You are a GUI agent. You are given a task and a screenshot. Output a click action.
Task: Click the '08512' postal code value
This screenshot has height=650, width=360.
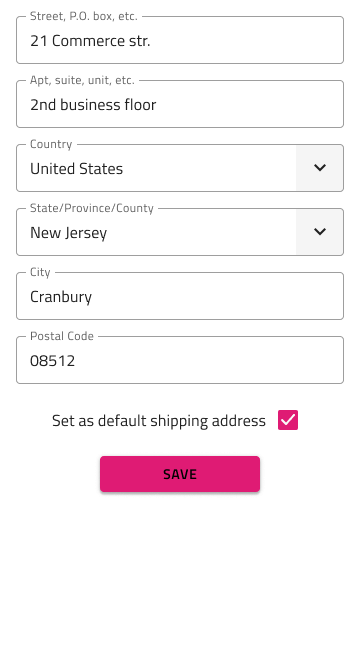(x=53, y=361)
